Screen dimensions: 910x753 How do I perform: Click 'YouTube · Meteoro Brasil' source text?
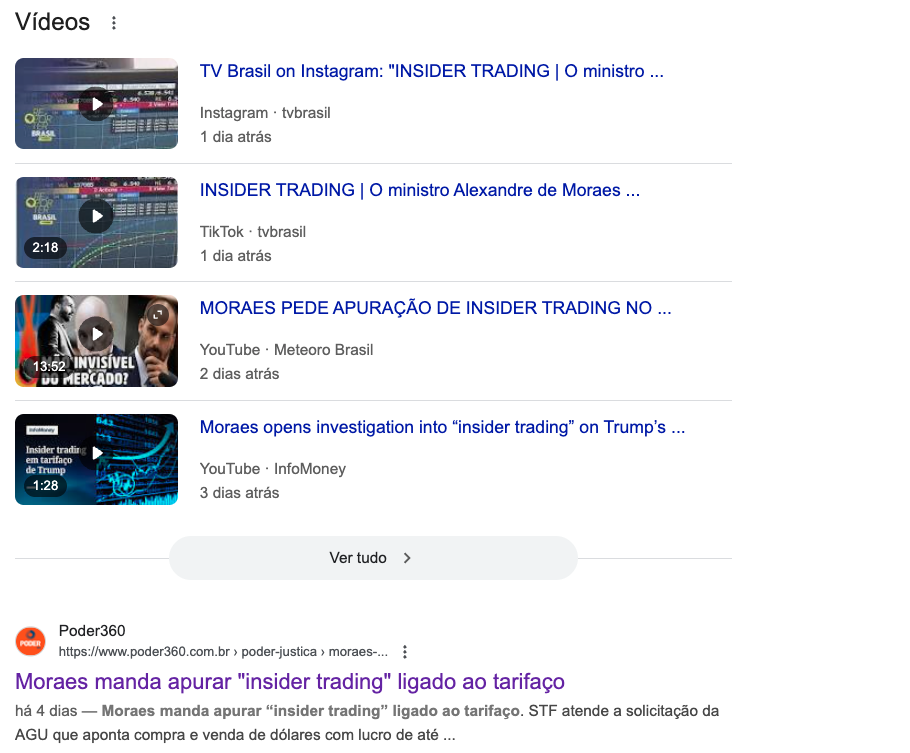click(x=286, y=350)
